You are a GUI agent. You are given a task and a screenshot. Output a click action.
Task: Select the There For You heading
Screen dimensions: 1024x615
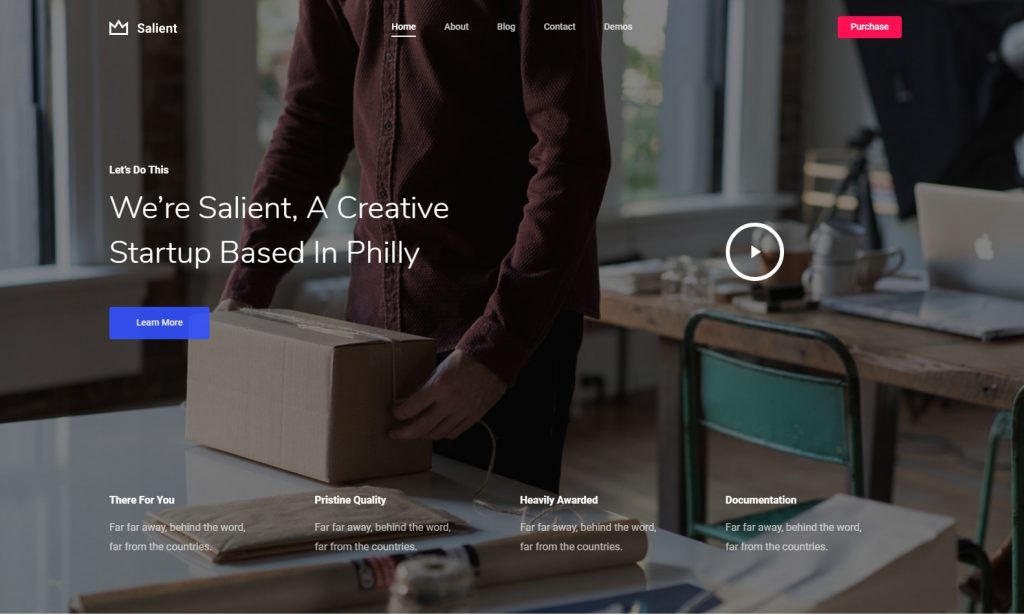142,500
